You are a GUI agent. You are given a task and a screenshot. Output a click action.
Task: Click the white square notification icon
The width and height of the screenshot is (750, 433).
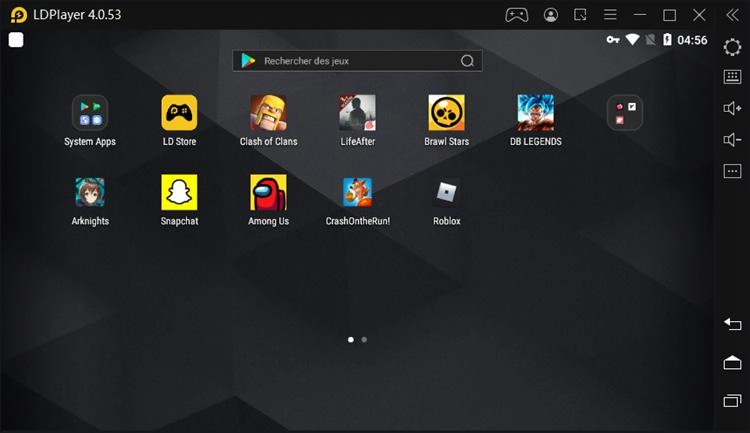click(x=16, y=40)
